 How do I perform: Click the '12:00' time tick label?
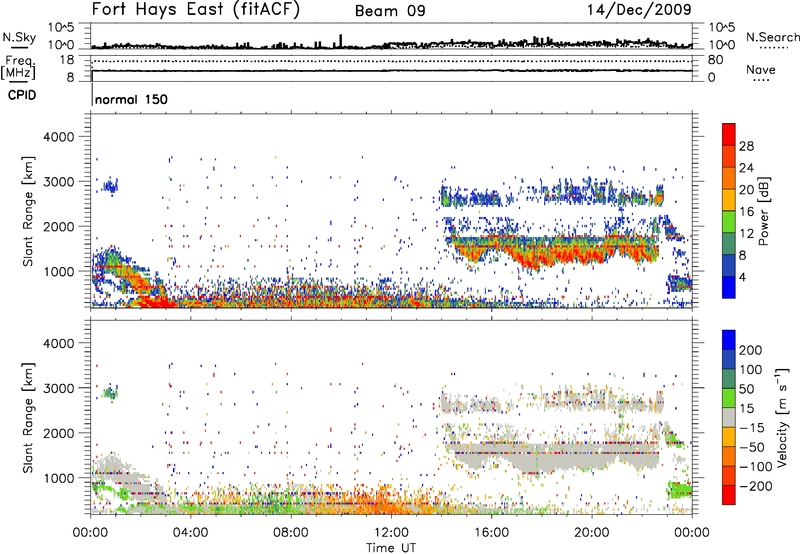pyautogui.click(x=391, y=533)
